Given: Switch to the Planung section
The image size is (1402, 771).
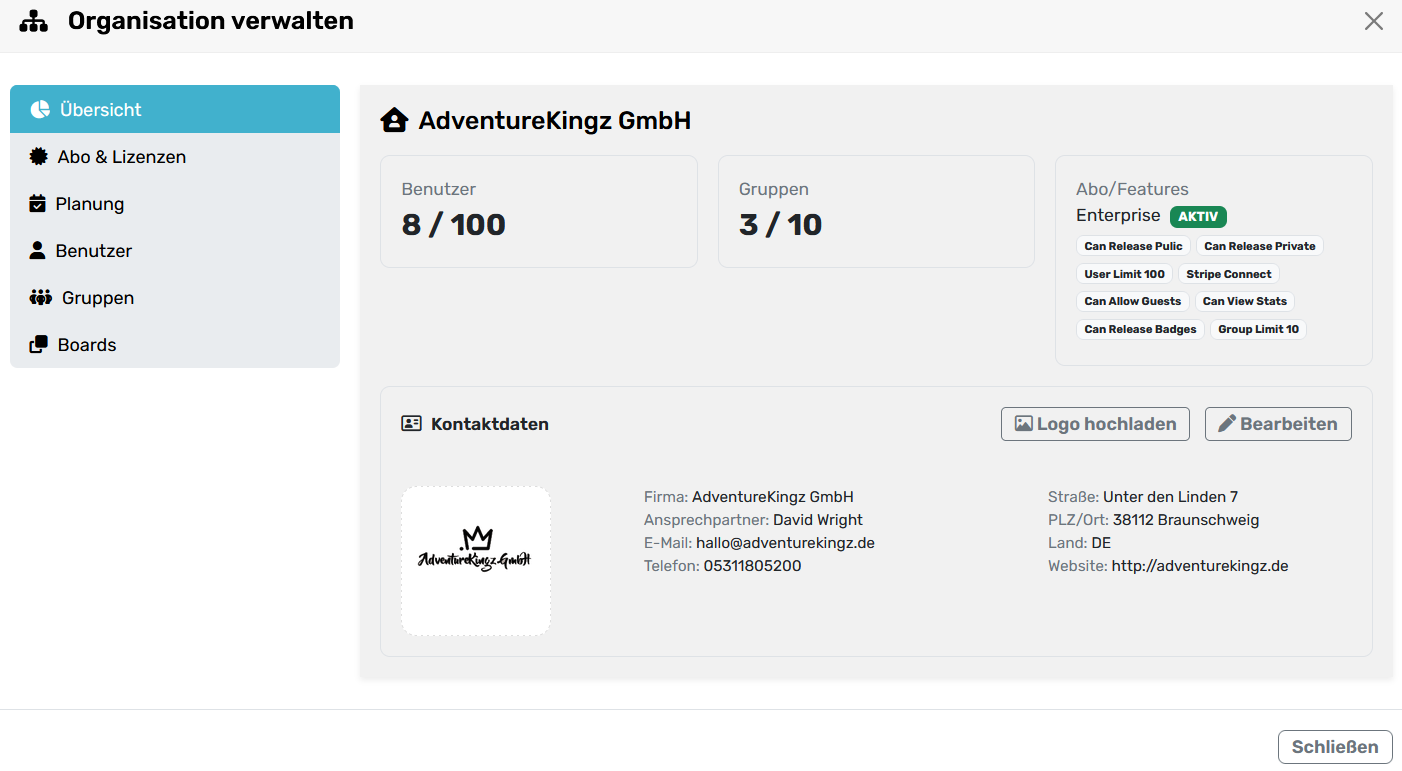Looking at the screenshot, I should click(90, 204).
